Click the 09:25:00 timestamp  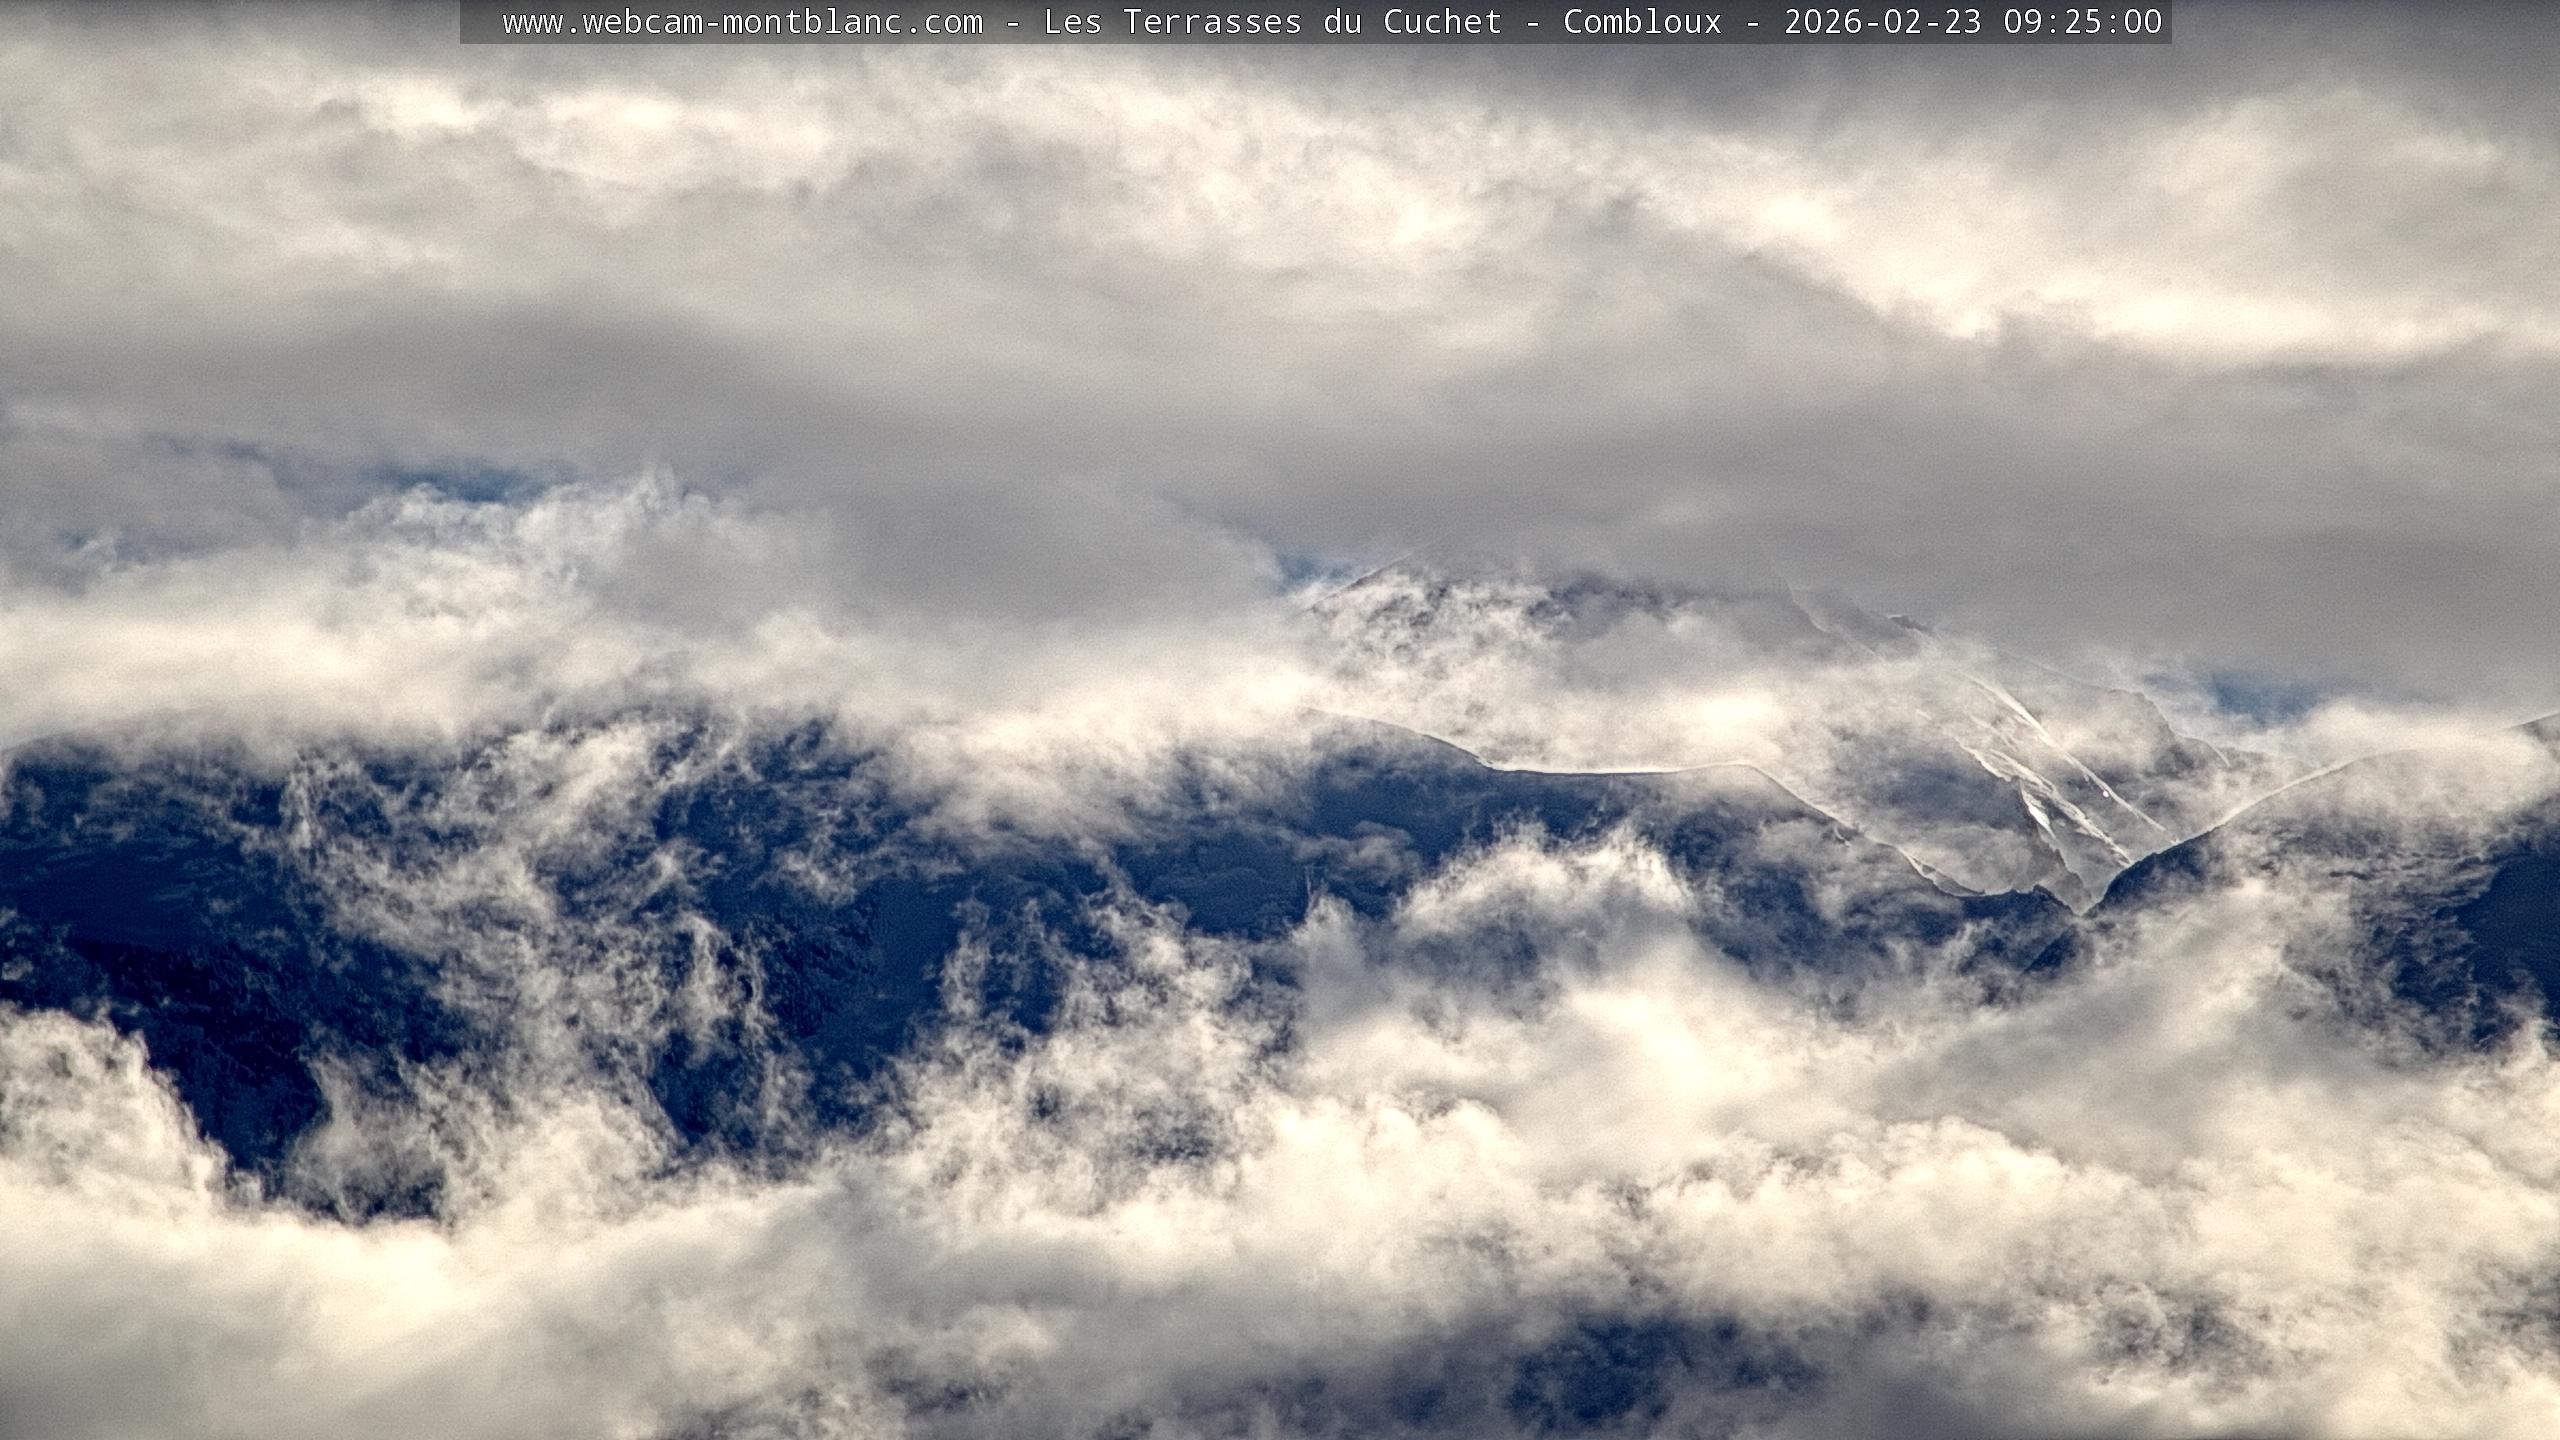click(x=2082, y=22)
